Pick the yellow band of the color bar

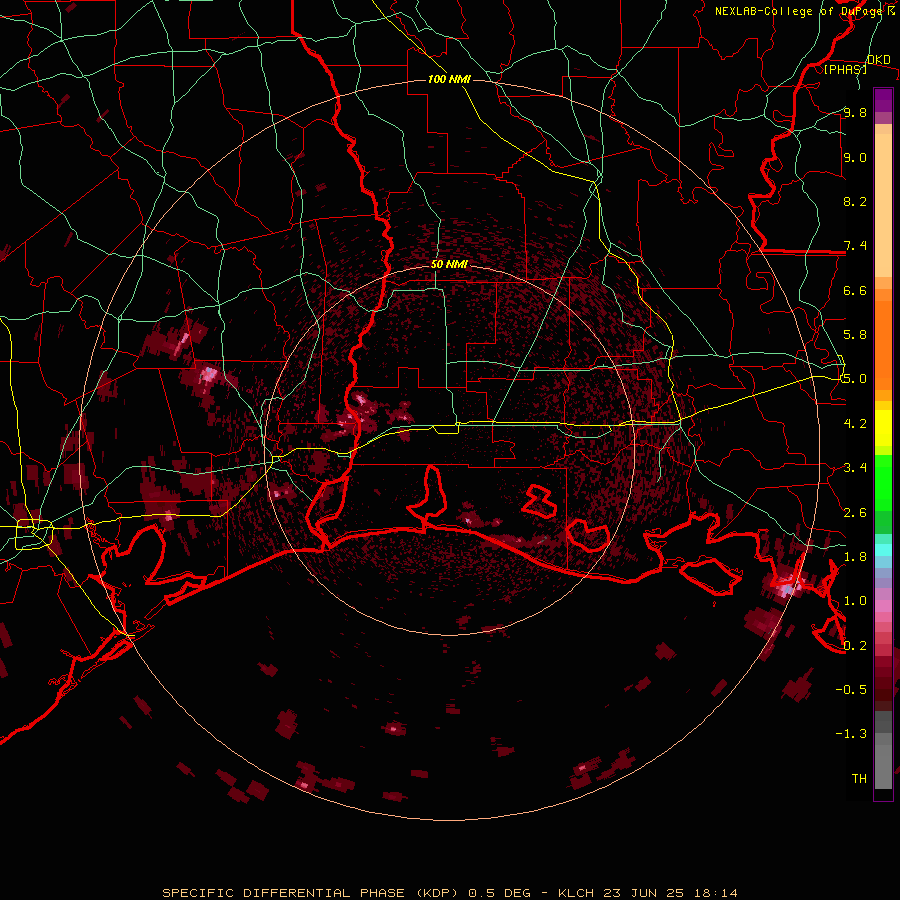point(883,428)
